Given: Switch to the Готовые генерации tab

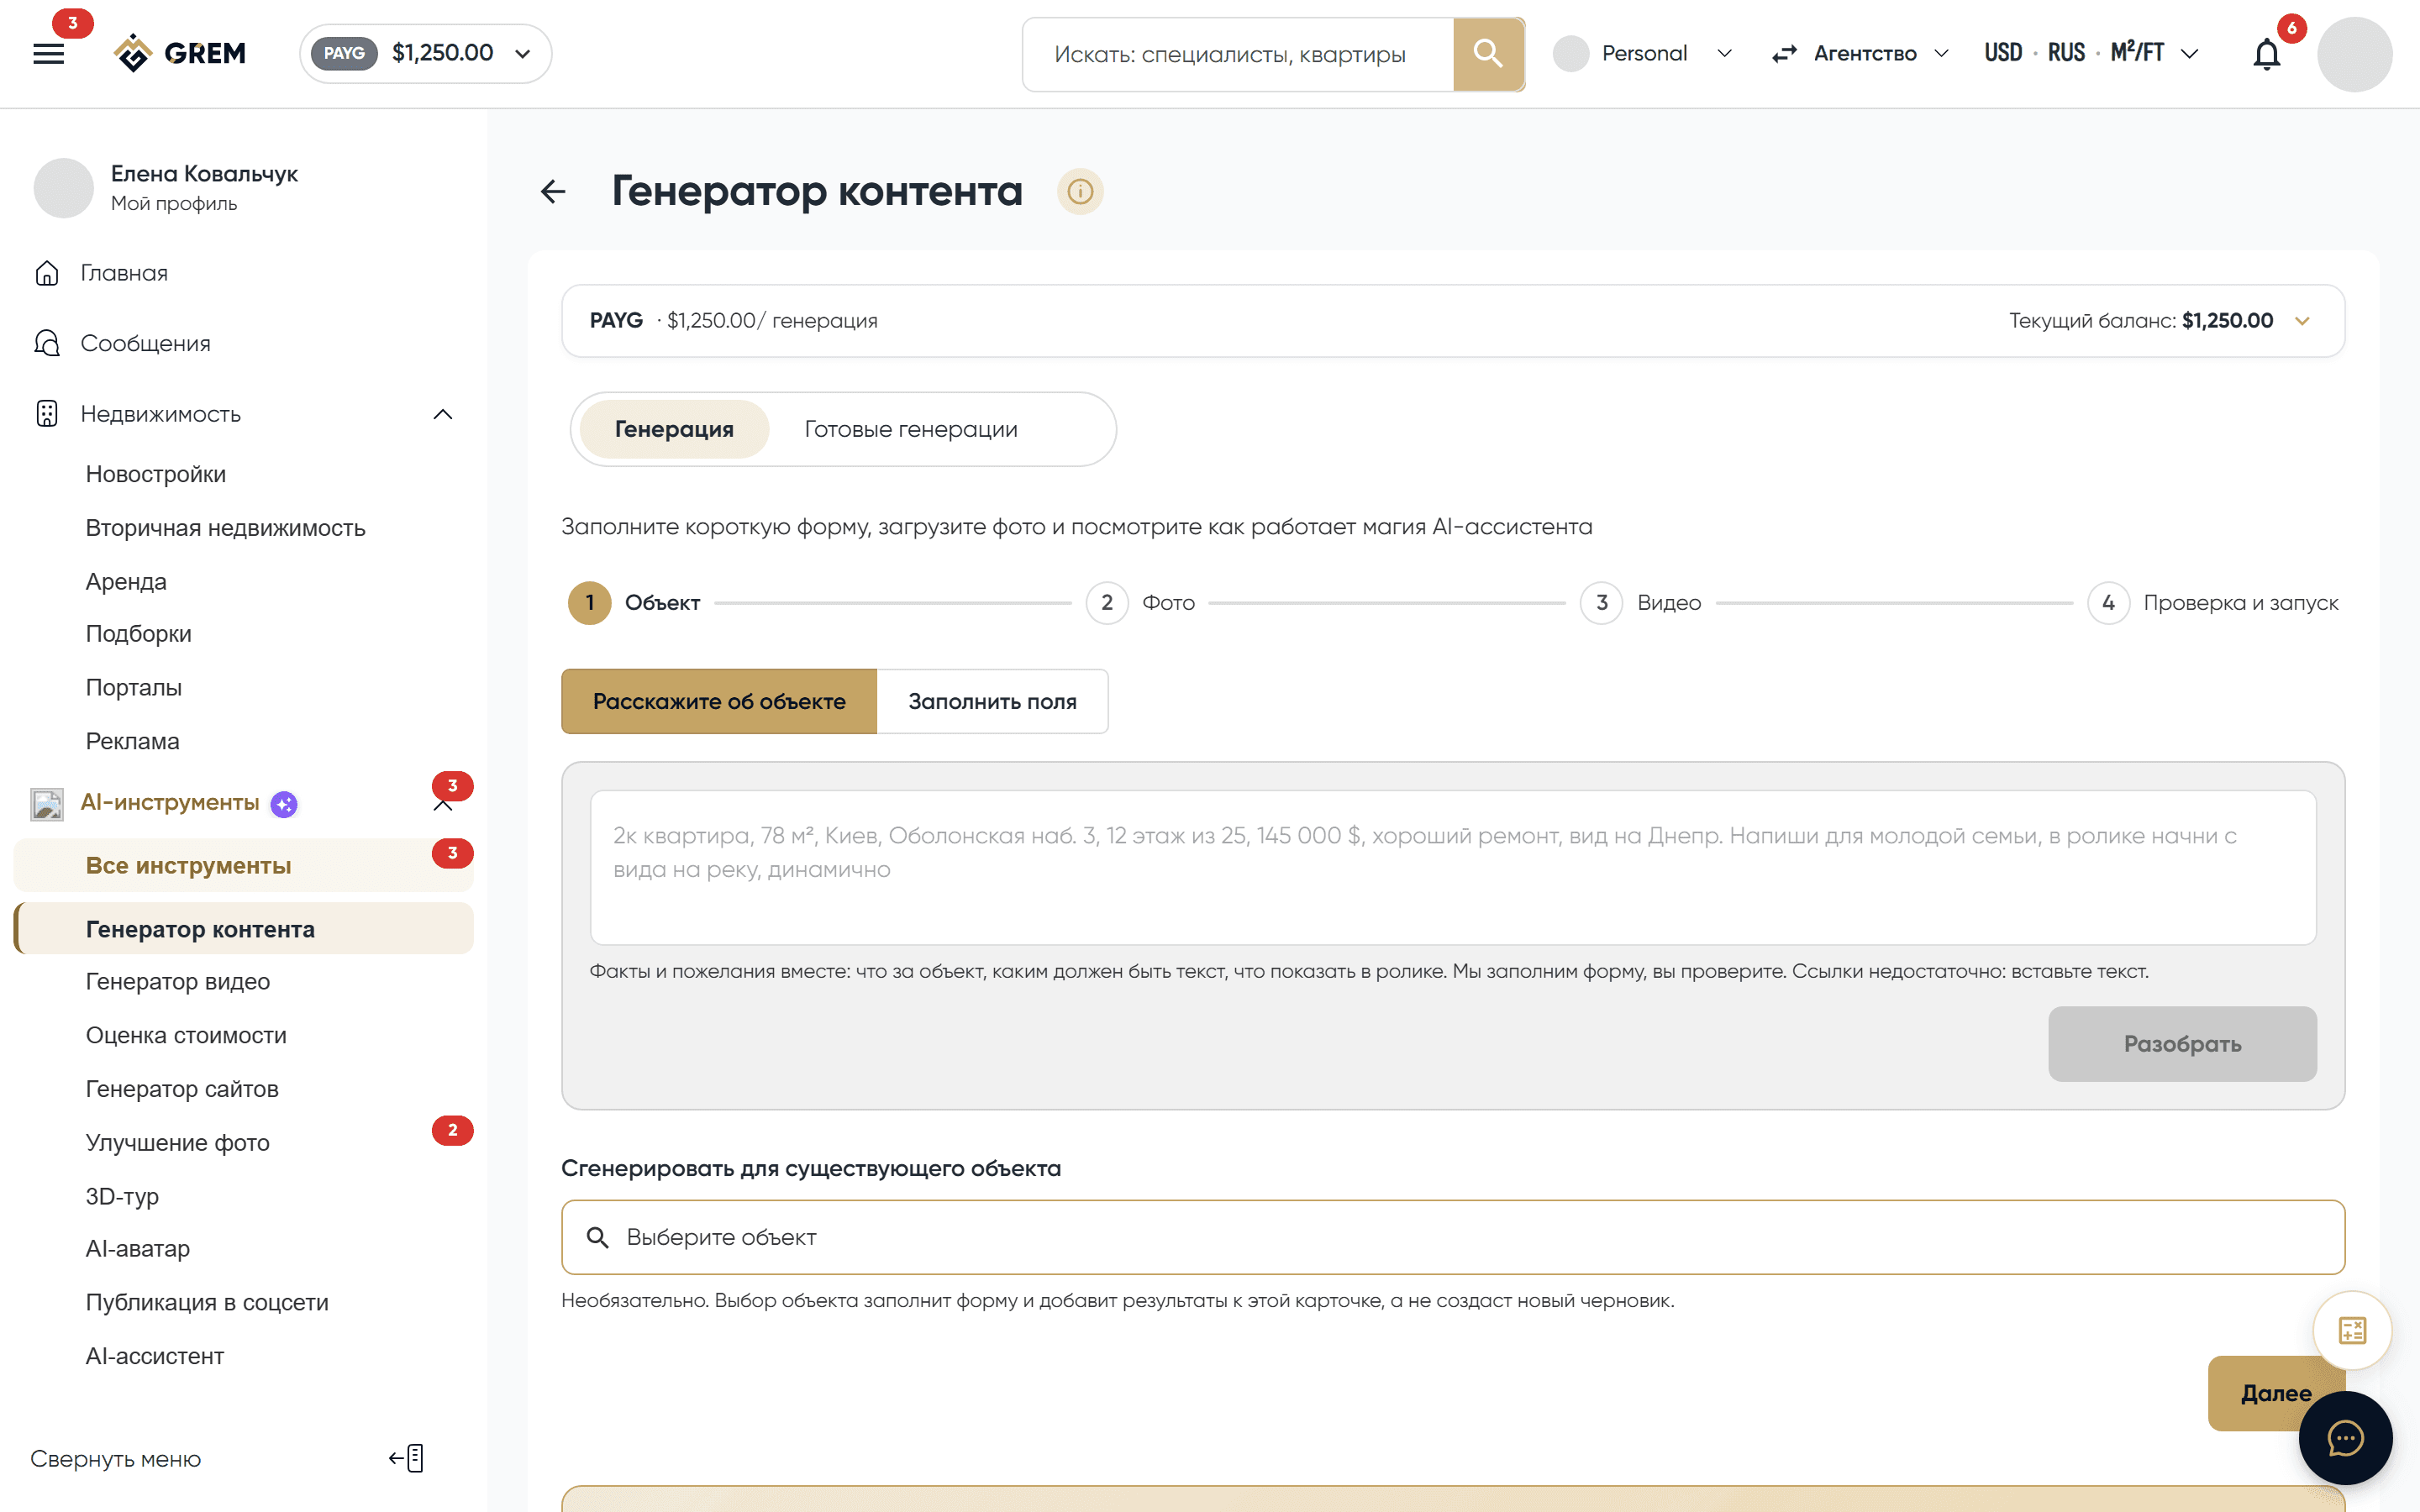Looking at the screenshot, I should click(x=911, y=429).
